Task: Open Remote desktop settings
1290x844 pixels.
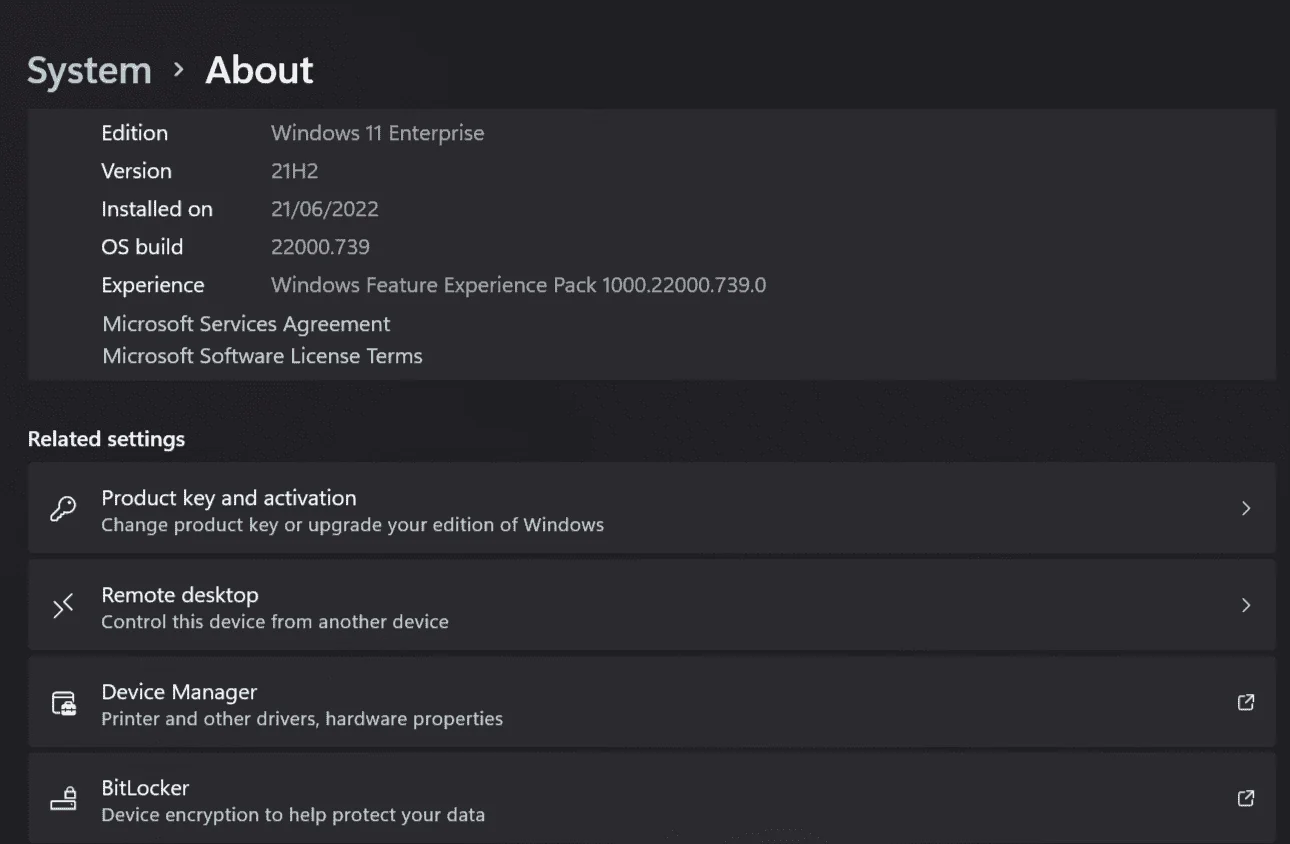Action: [652, 605]
